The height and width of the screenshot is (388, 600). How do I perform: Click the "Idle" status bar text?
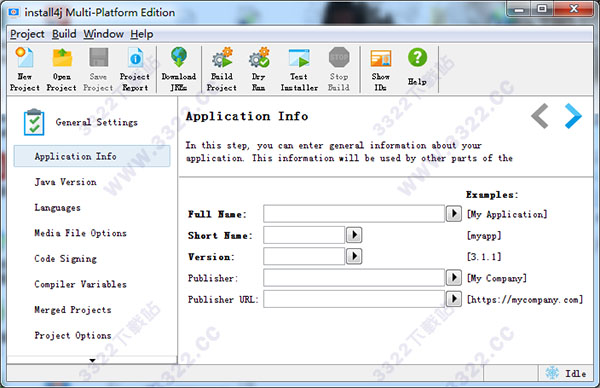[576, 373]
